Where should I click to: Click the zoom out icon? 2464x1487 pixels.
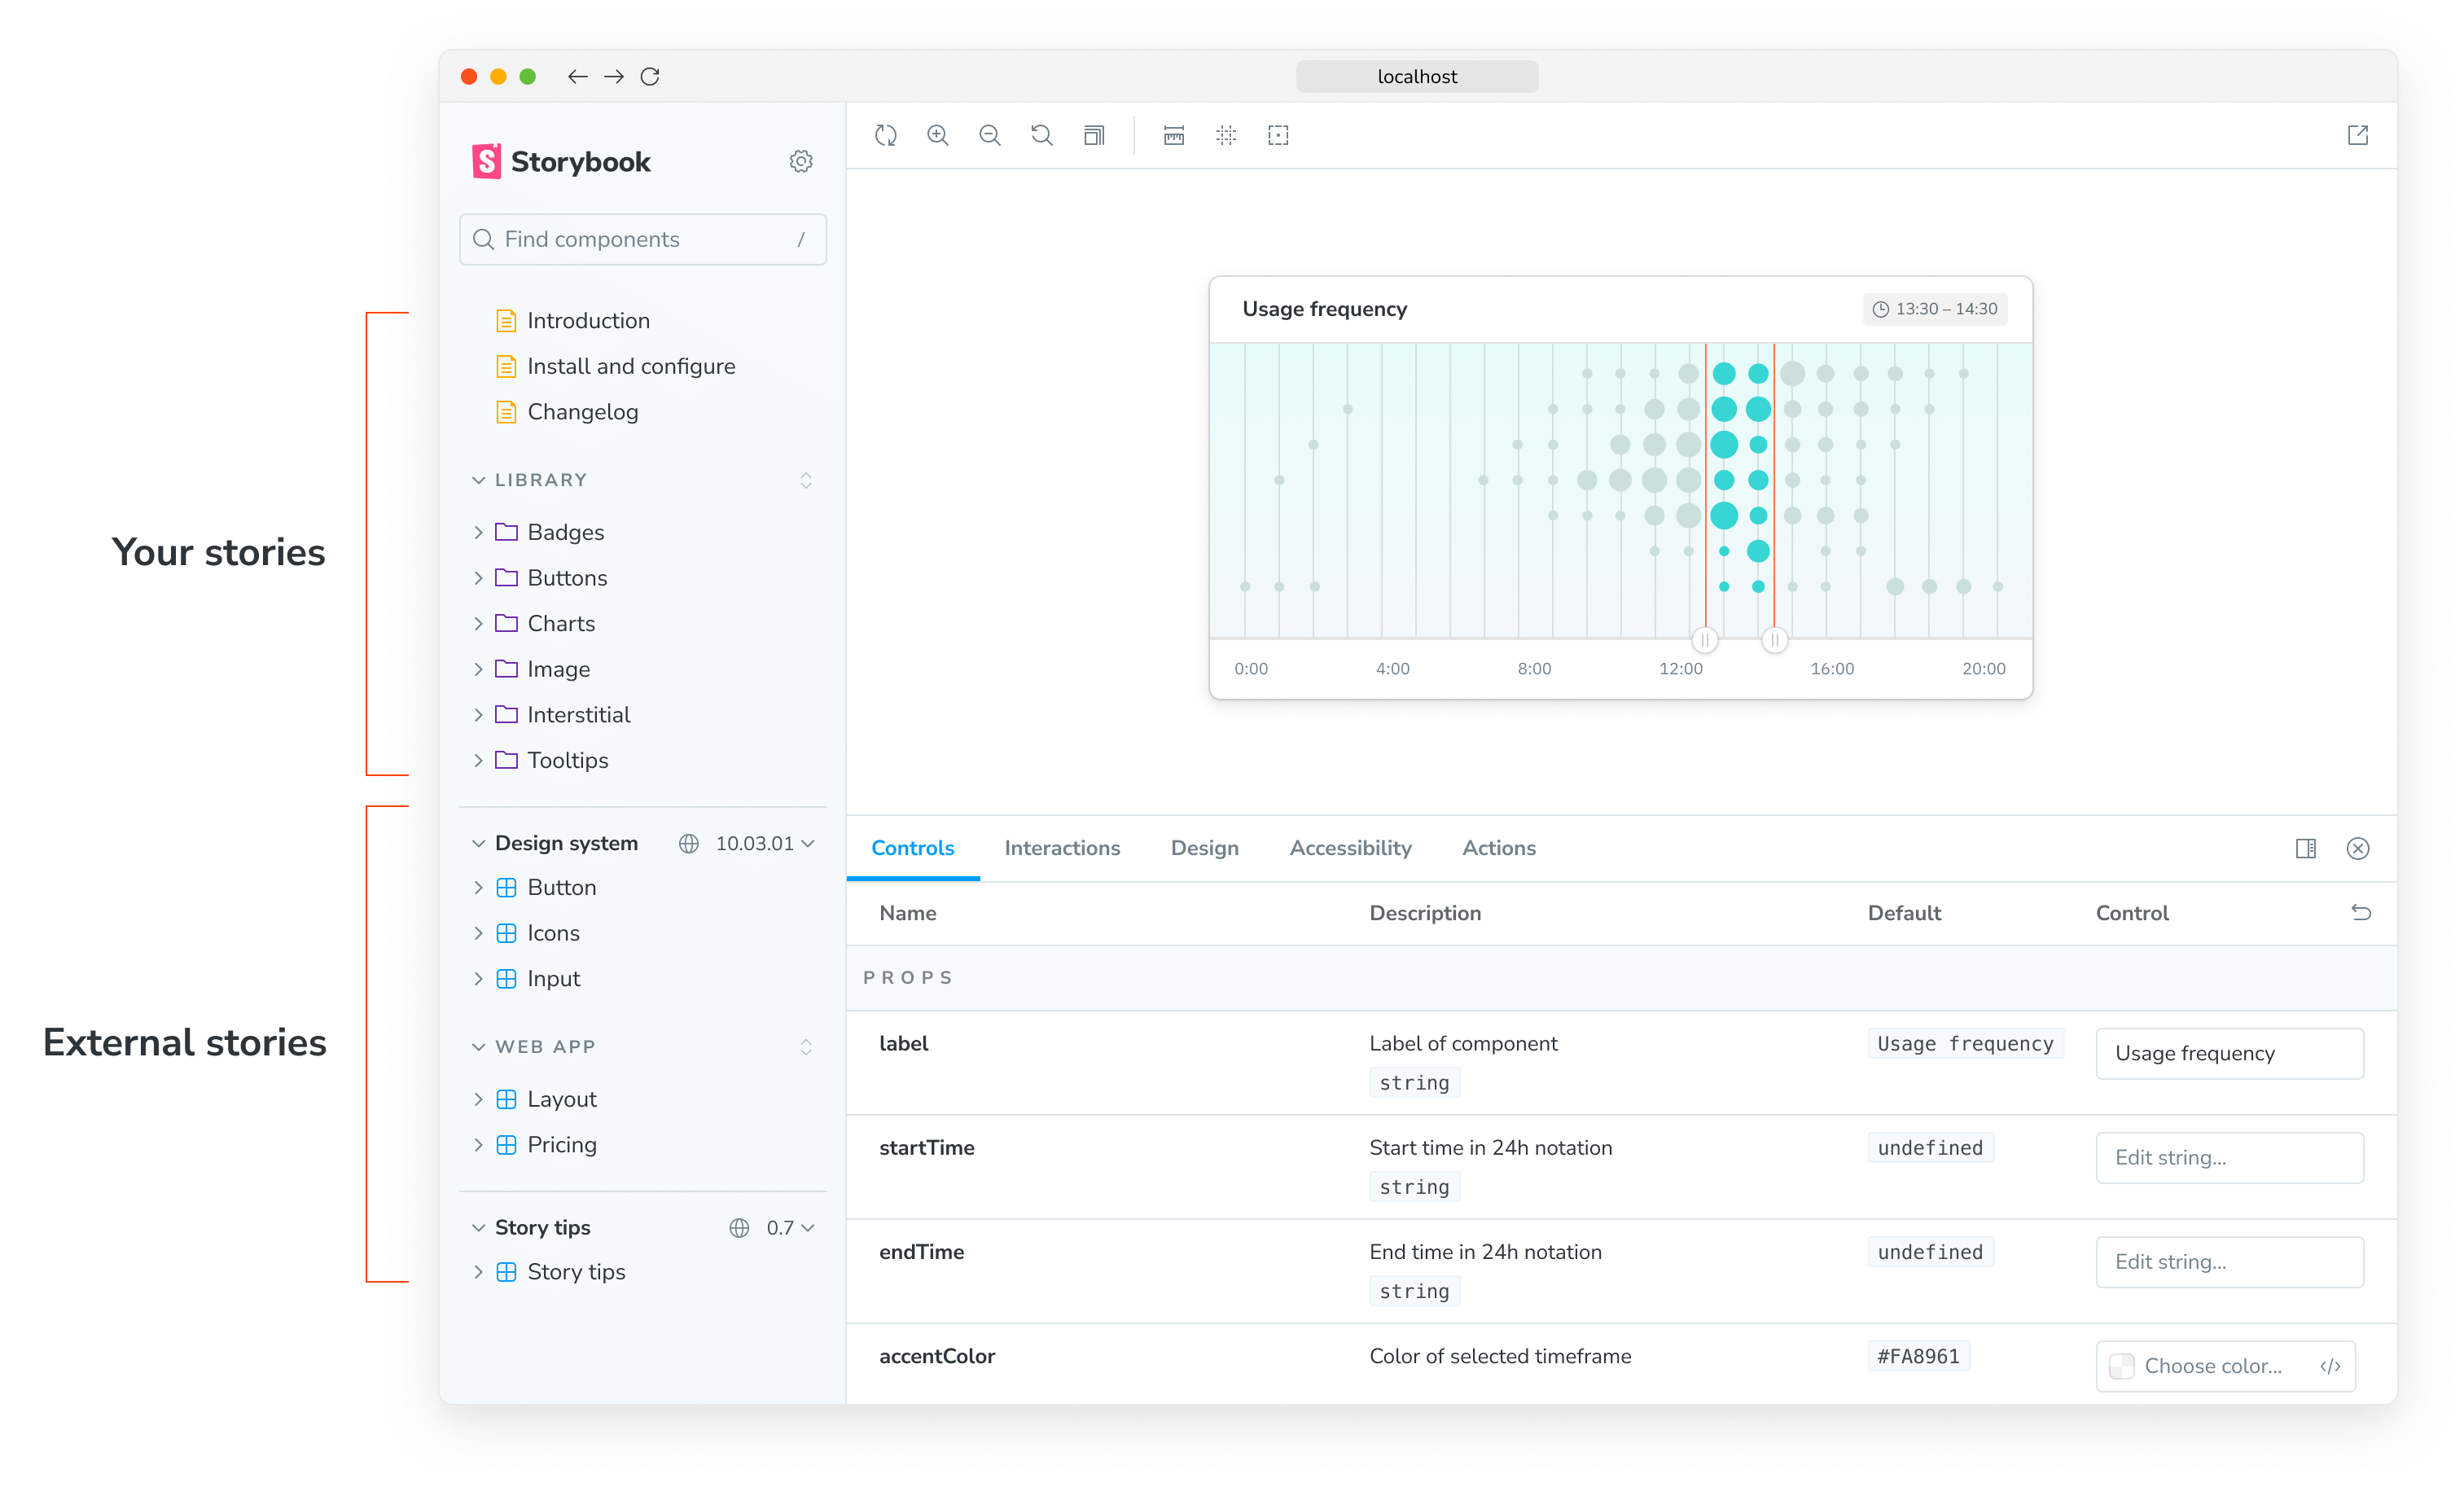989,135
